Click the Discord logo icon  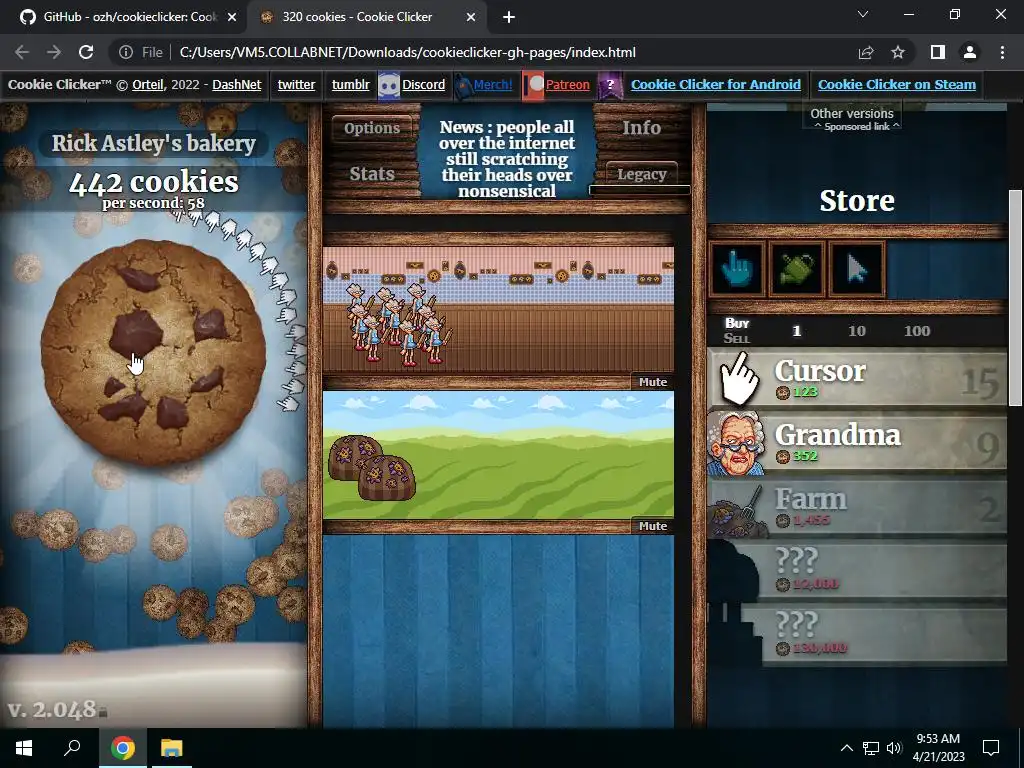point(389,86)
